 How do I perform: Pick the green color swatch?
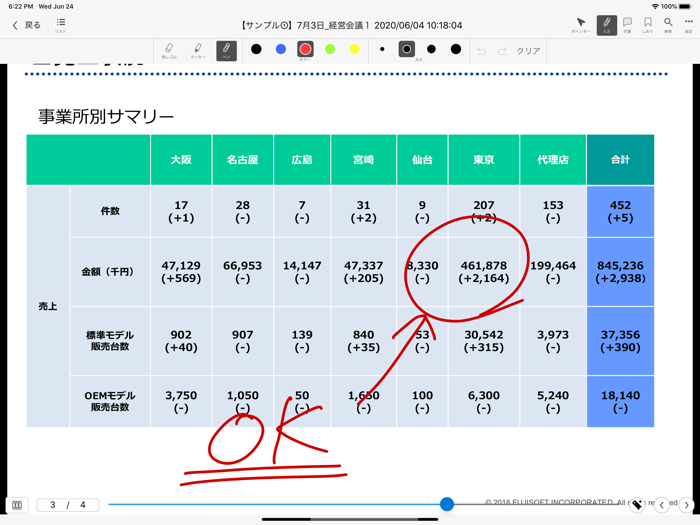[x=330, y=49]
